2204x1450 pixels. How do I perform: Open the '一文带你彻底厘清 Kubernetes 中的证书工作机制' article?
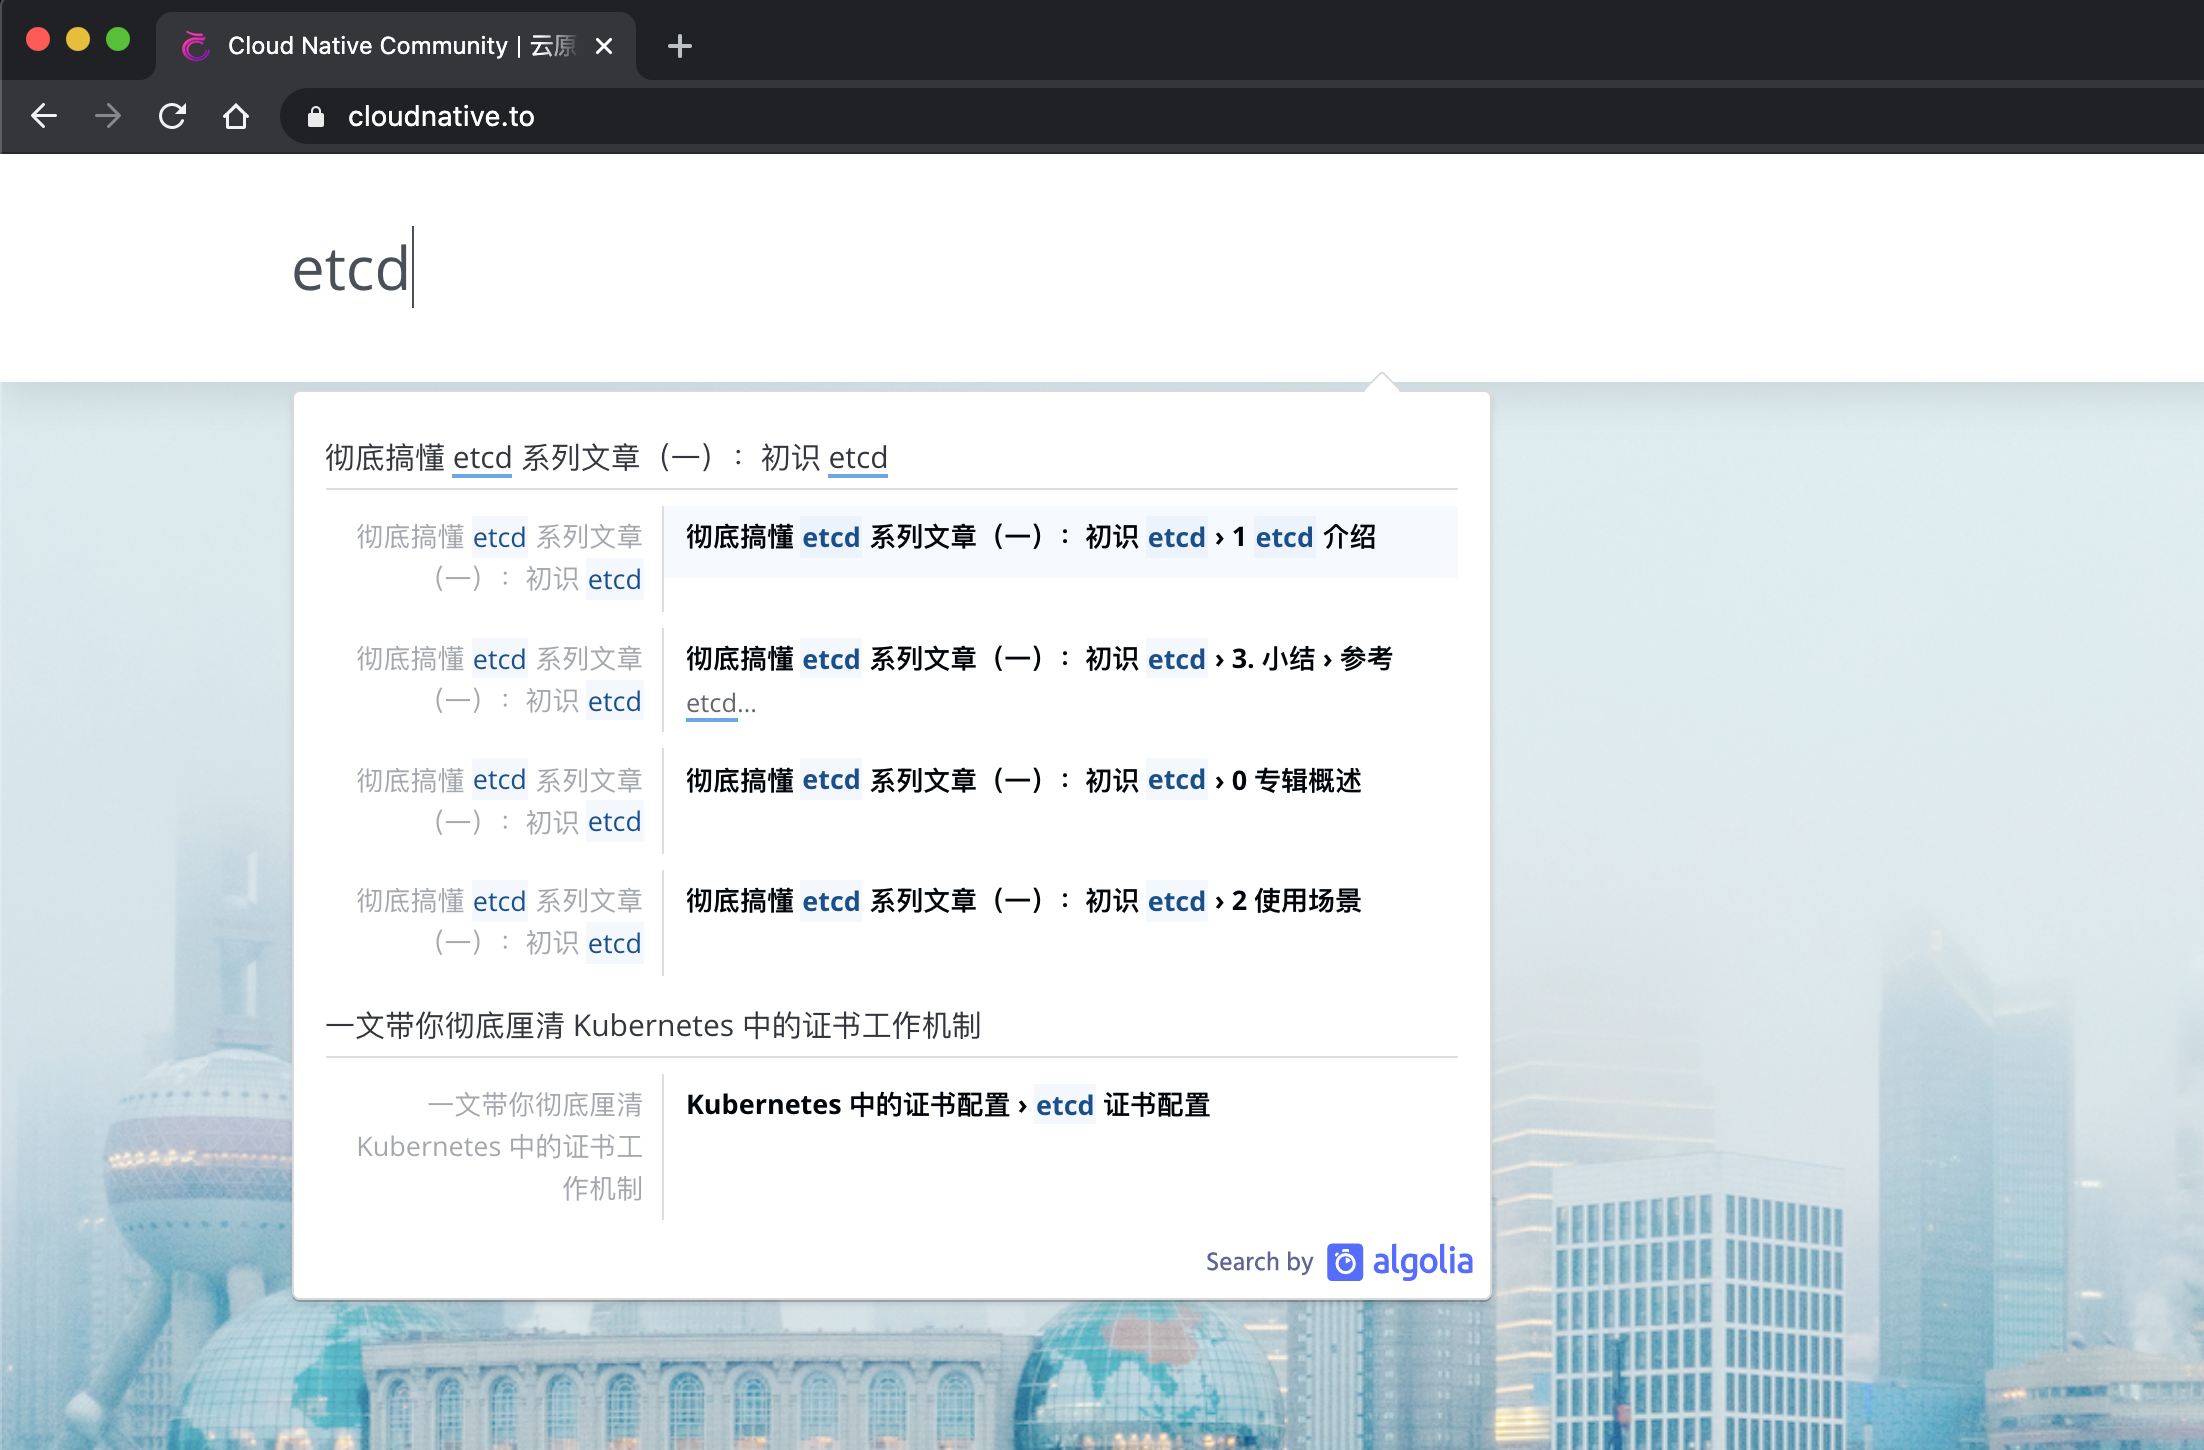[655, 1025]
